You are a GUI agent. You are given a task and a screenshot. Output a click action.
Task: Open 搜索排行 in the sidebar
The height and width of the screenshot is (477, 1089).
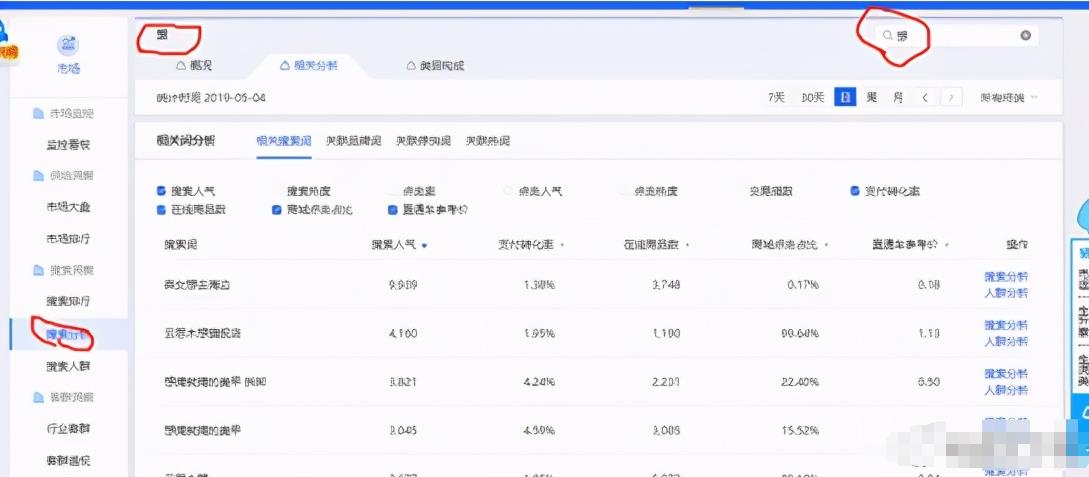click(x=67, y=302)
